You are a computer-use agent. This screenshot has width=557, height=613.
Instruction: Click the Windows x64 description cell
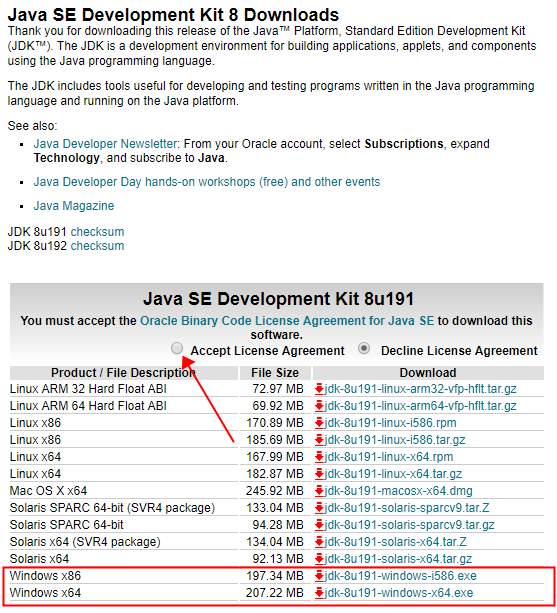124,593
